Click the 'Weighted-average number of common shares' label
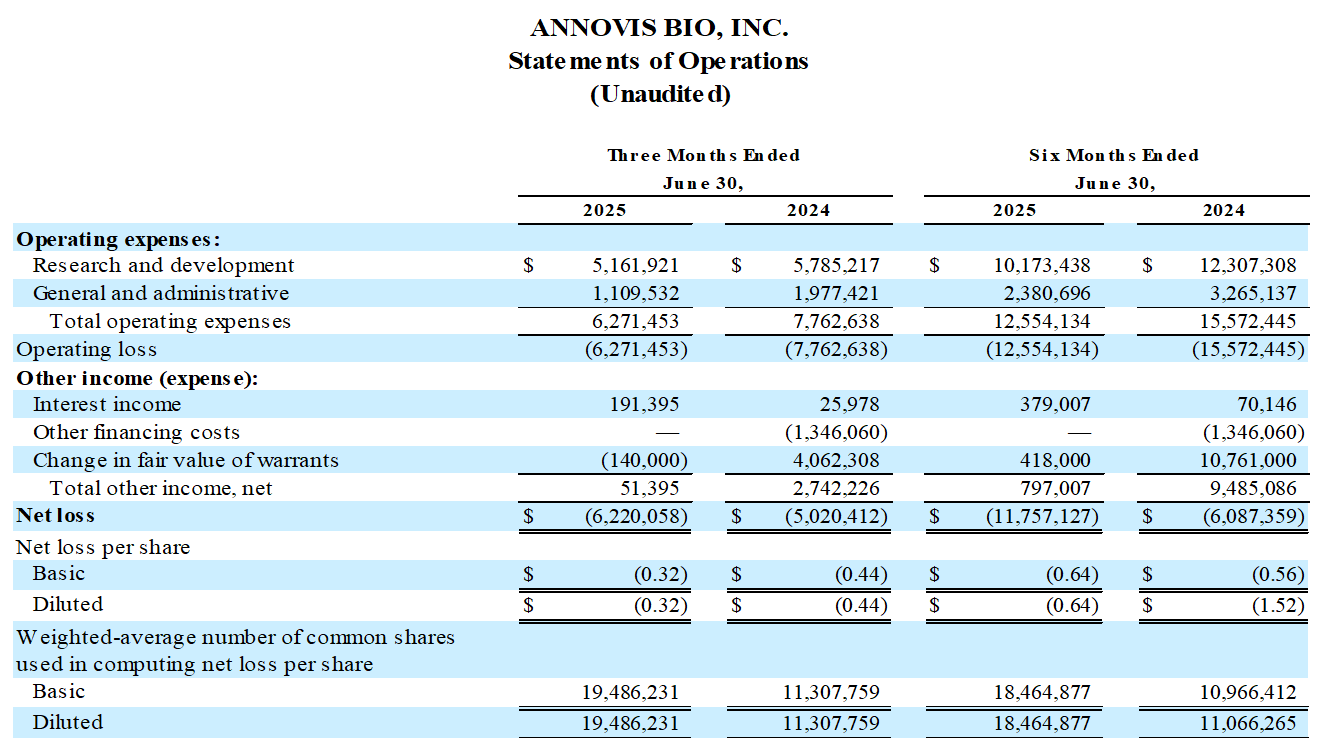Viewport: 1317px width, 741px height. 235,637
